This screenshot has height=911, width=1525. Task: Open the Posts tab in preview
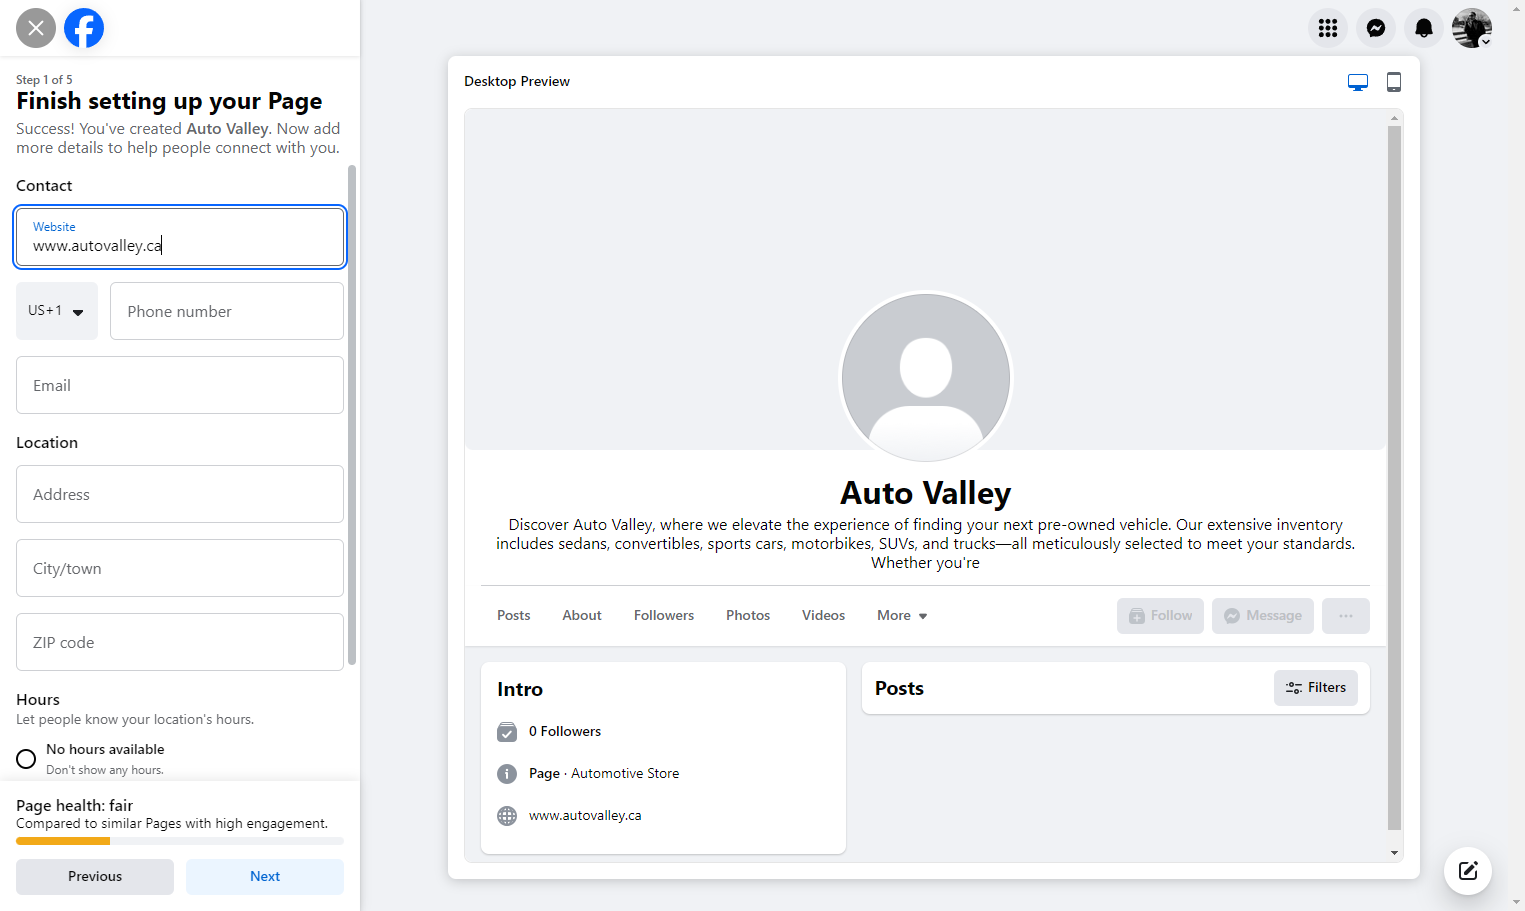[x=514, y=616]
